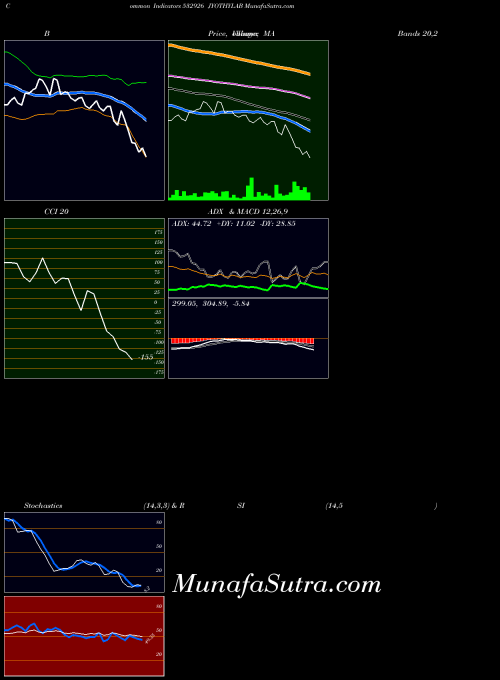Click the tallest green volume bar
Image resolution: width=500 pixels, height=680 pixels.
251,189
